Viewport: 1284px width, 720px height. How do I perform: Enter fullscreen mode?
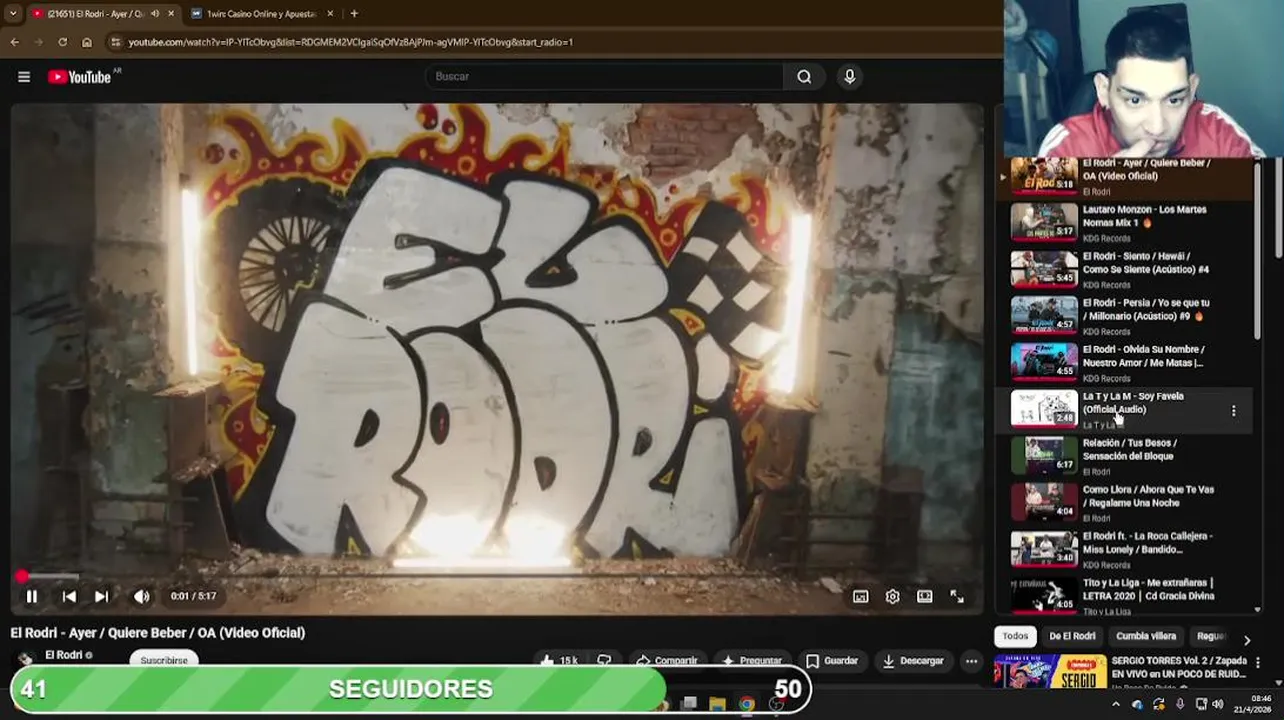(957, 597)
